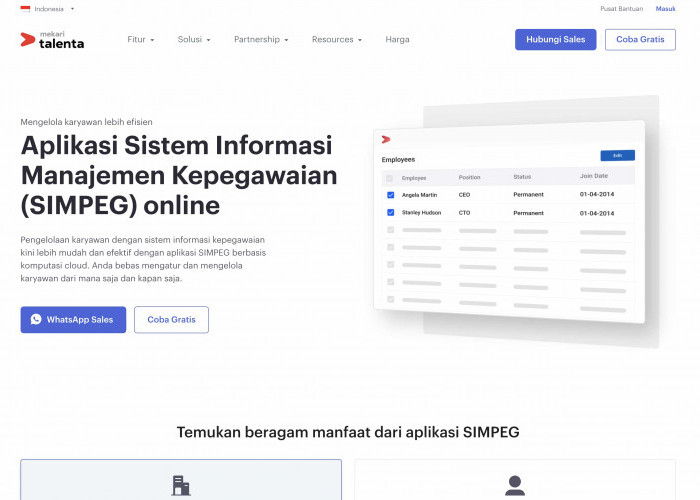Click the Indonesia flag icon
Screen dimensions: 700x500
[x=25, y=9]
